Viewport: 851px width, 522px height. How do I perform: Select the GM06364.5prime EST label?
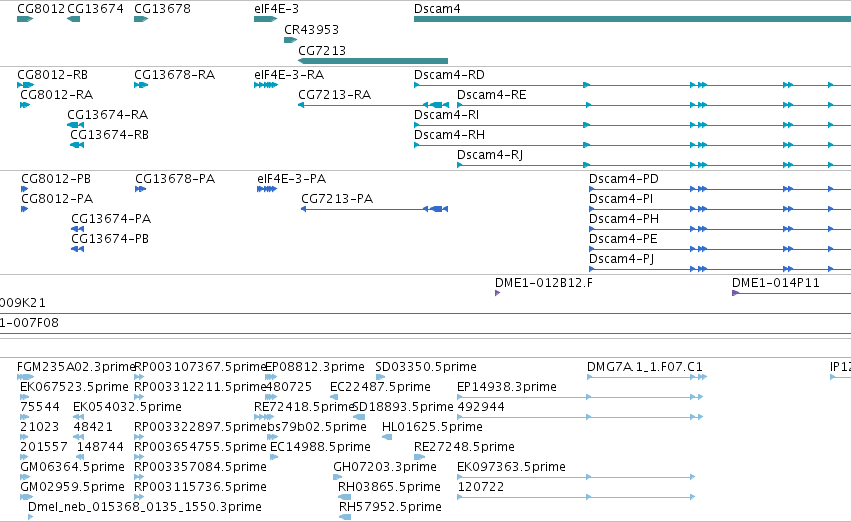(x=73, y=467)
